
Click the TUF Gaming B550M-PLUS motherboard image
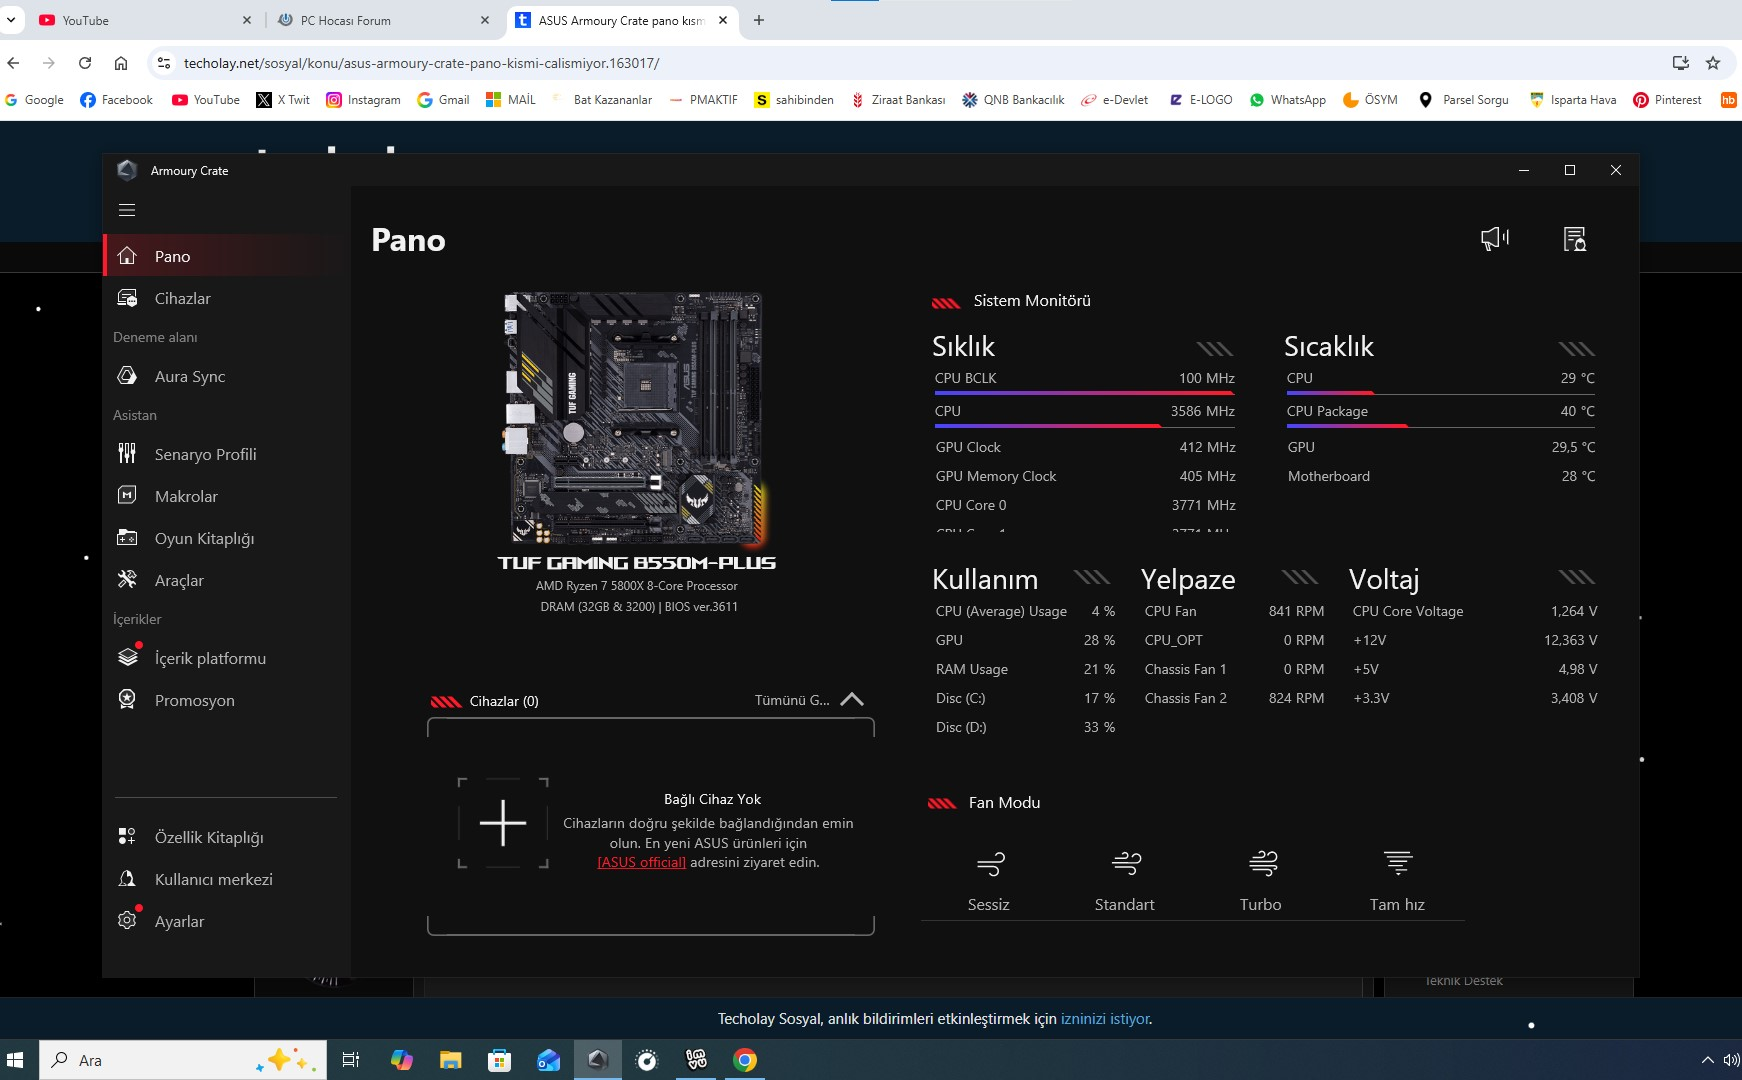(x=636, y=418)
